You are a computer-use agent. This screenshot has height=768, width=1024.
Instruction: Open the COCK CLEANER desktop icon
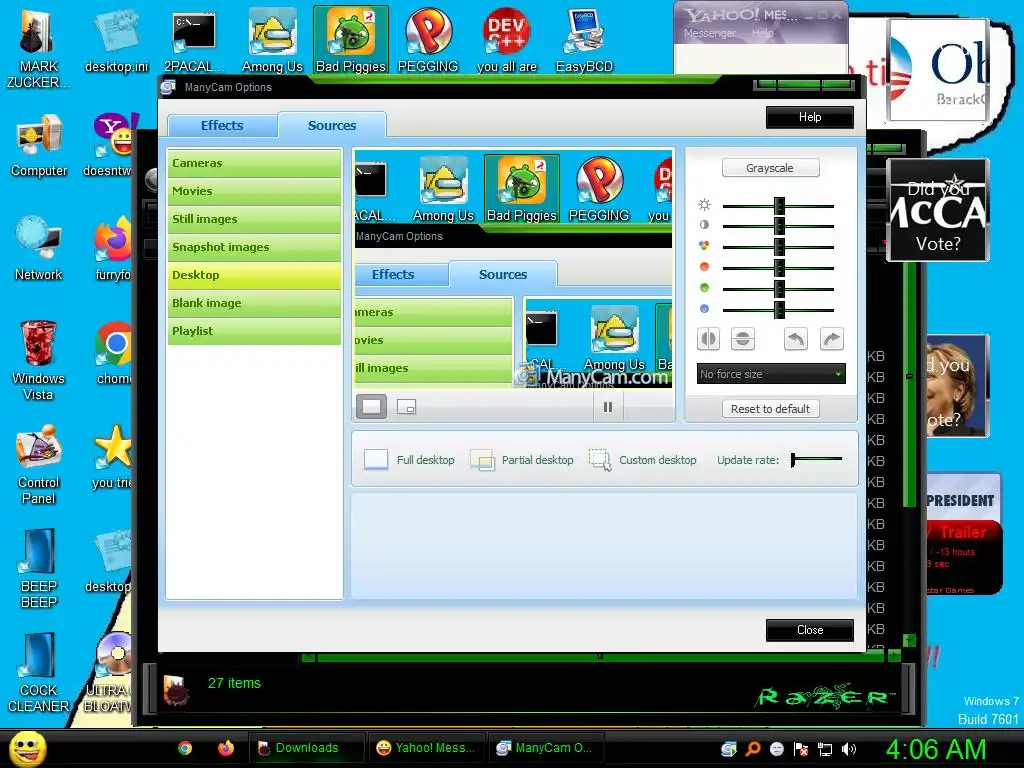[39, 672]
